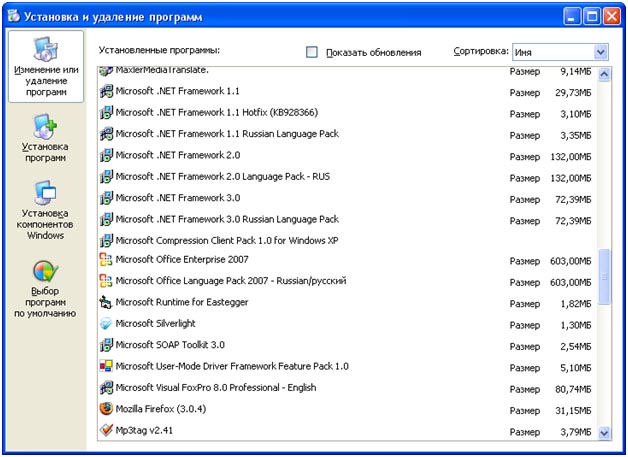Open the Сортировка dropdown showing Имя
Screen dimensions: 628x457
tap(560, 52)
